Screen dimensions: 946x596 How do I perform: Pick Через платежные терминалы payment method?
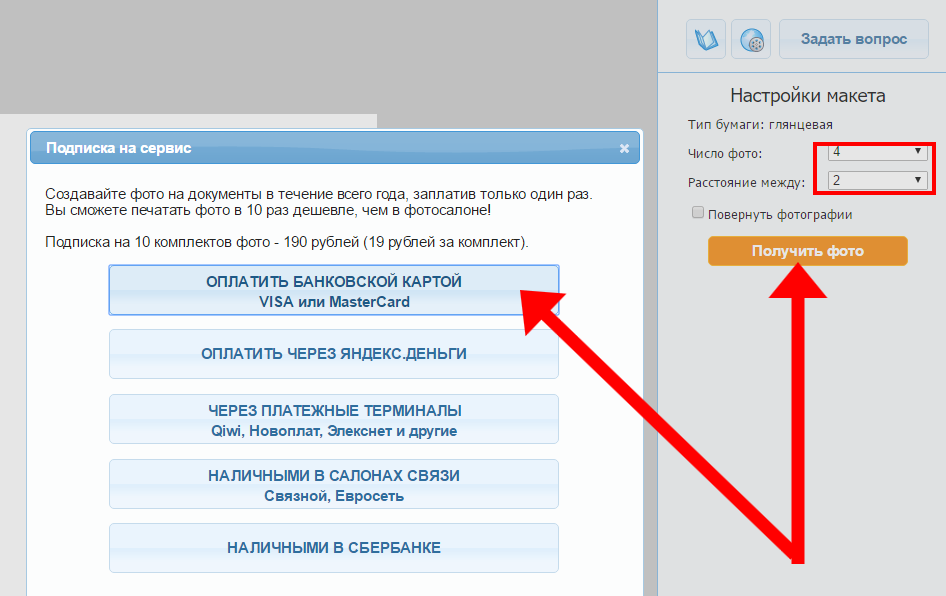(333, 419)
